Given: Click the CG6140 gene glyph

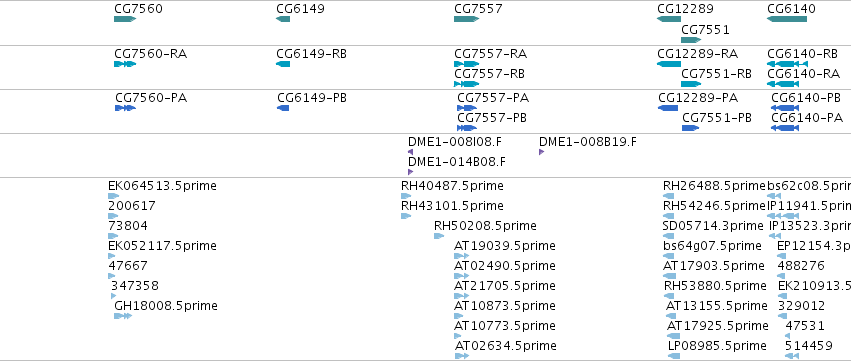Looking at the screenshot, I should [787, 19].
